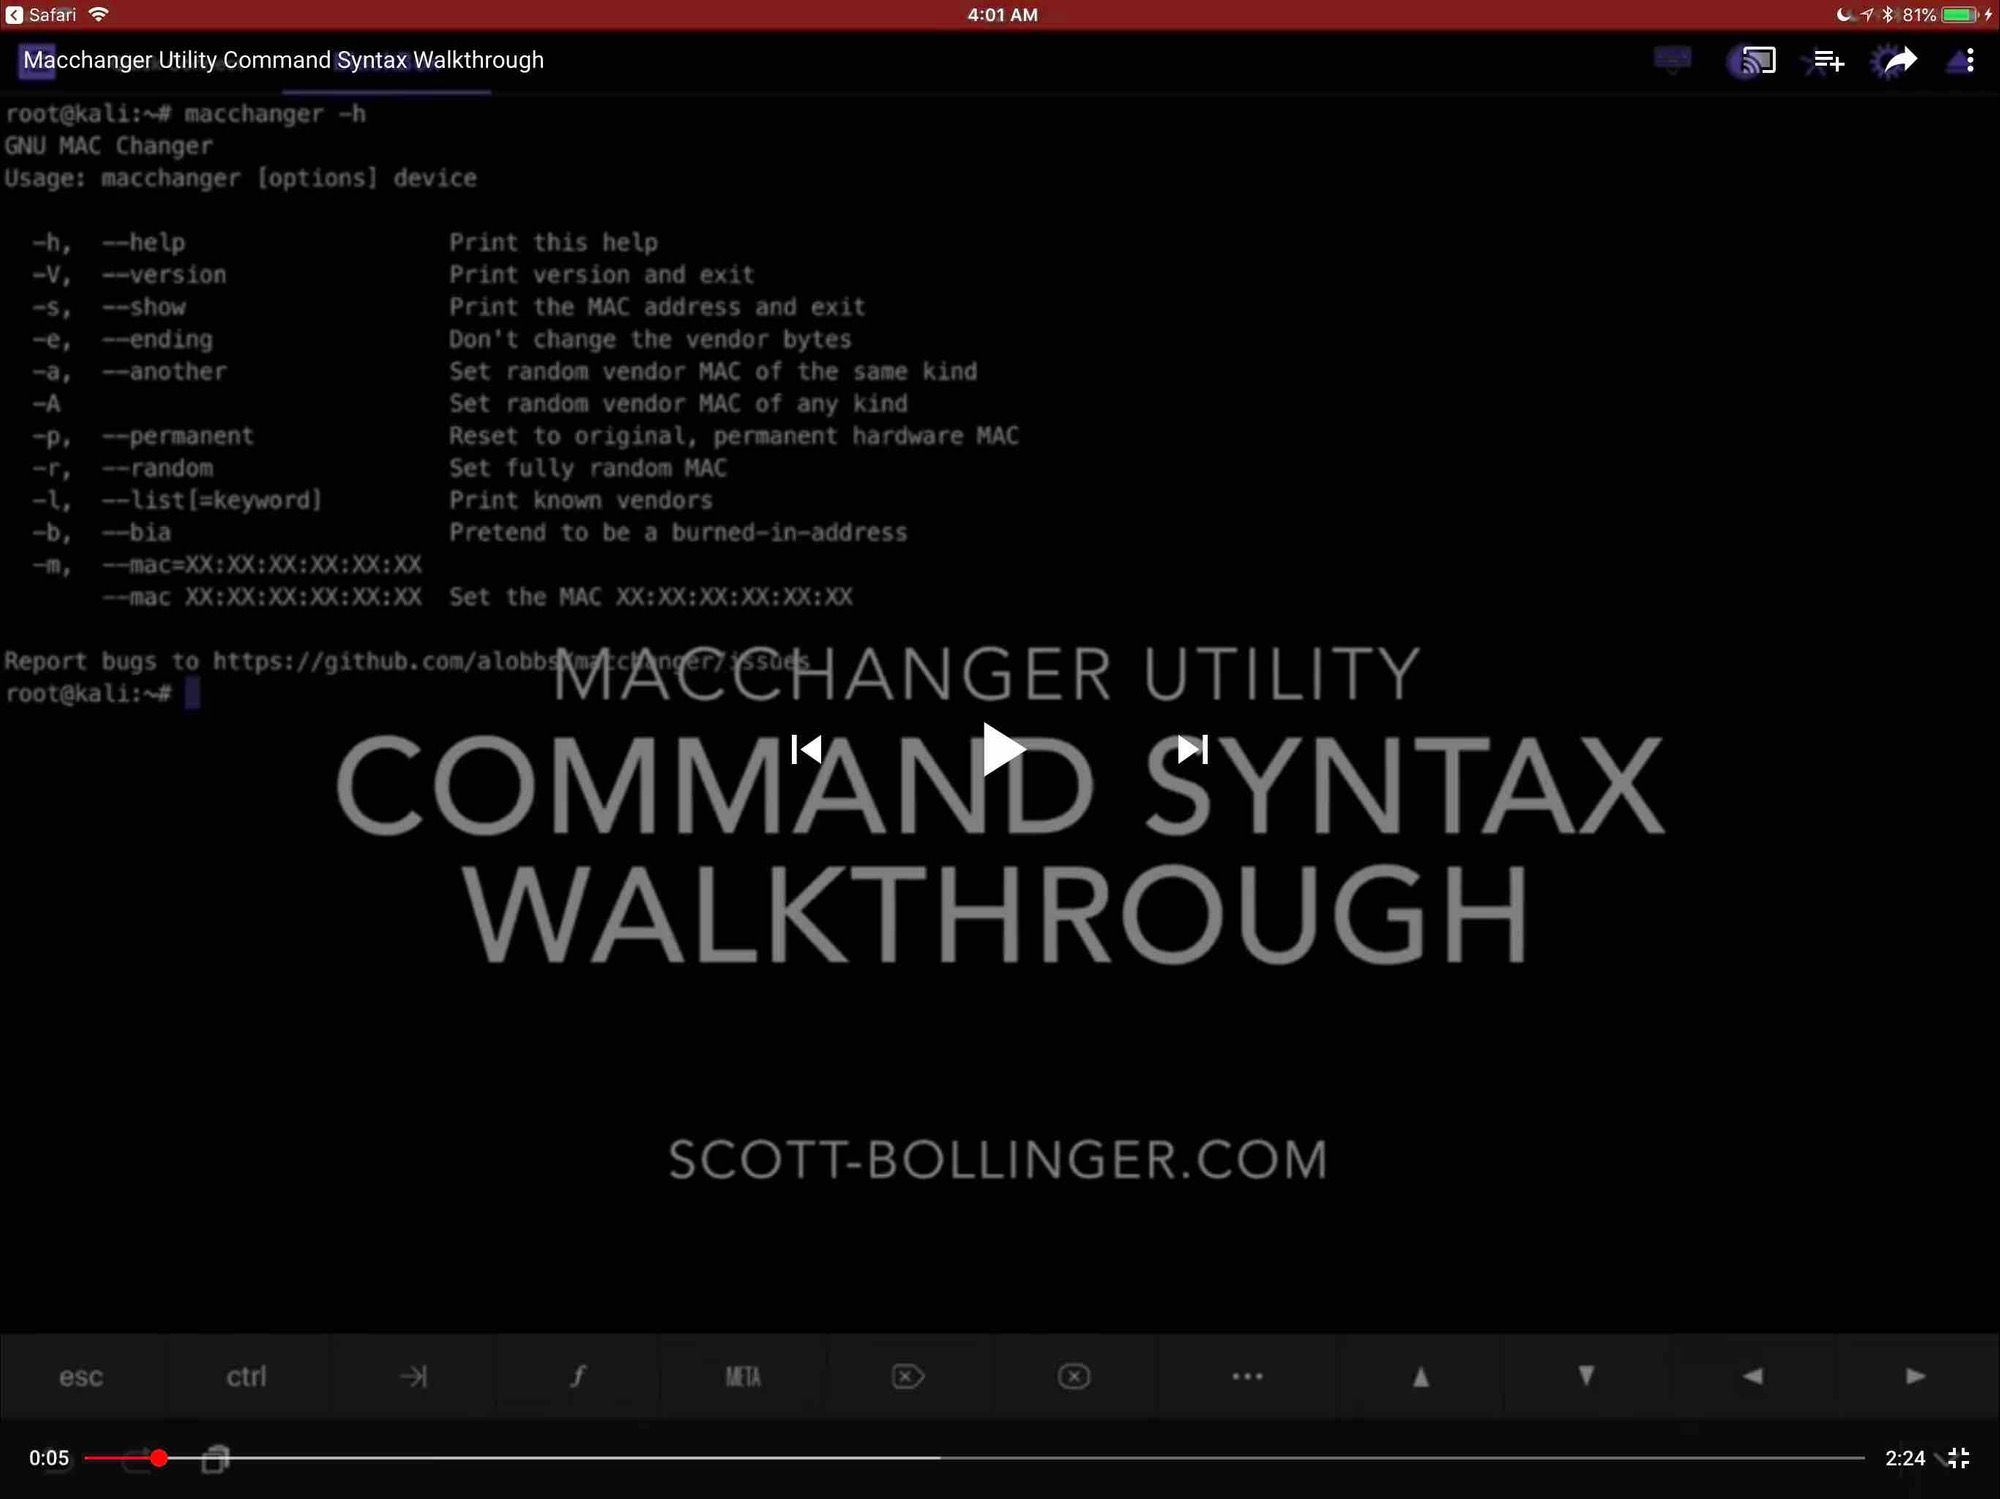2000x1499 pixels.
Task: Tap the ctrl key
Action: (246, 1377)
